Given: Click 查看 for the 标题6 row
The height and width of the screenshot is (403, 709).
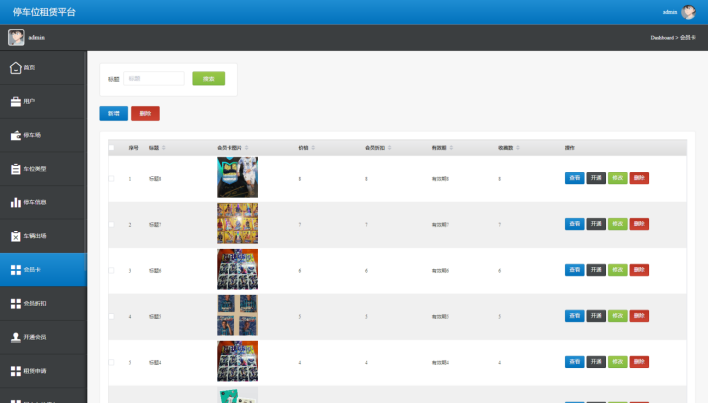Looking at the screenshot, I should 574,270.
